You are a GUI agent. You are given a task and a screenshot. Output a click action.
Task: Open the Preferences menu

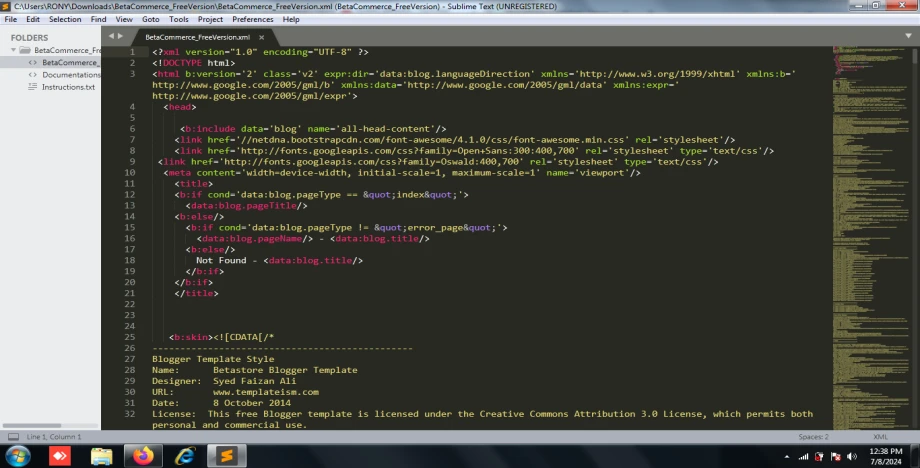(x=252, y=19)
